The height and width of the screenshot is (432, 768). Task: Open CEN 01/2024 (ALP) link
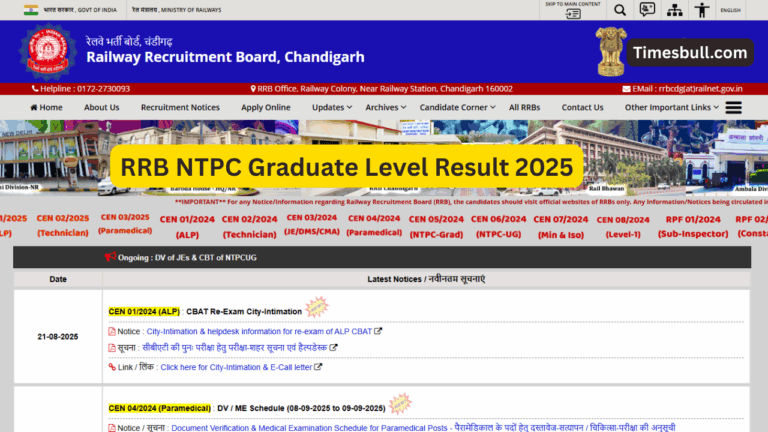point(187,227)
